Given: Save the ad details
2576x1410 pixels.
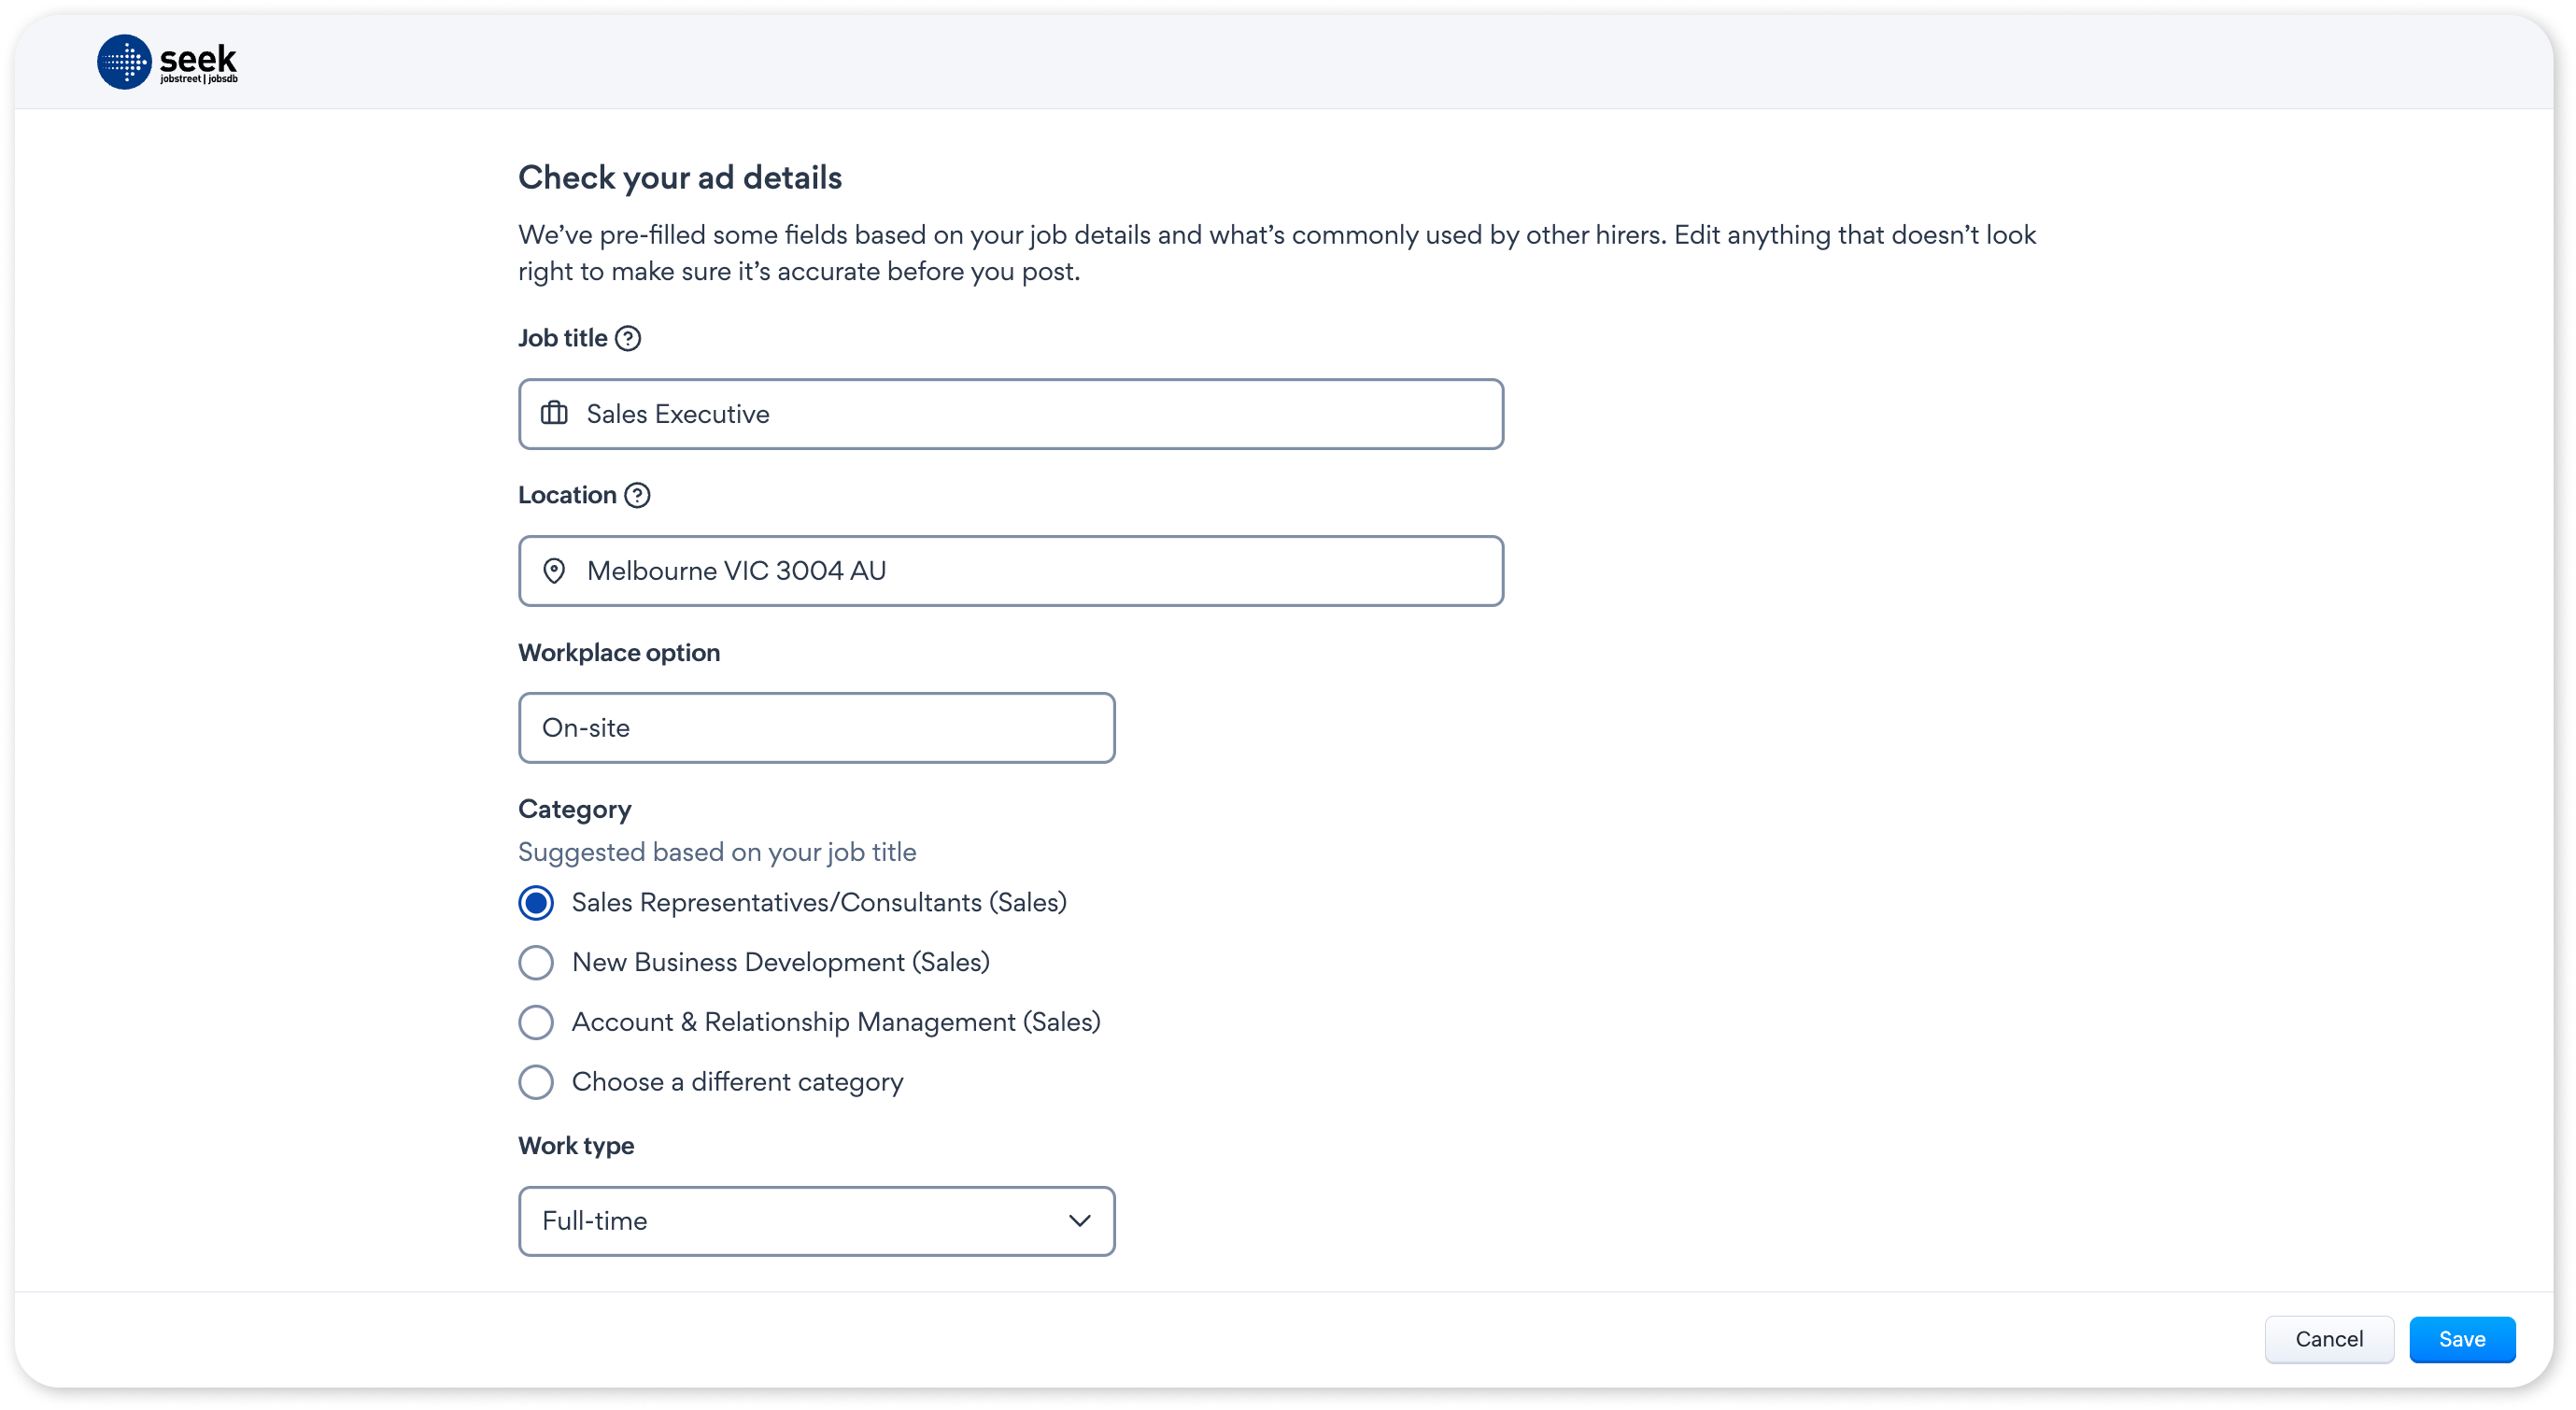Looking at the screenshot, I should pyautogui.click(x=2462, y=1339).
